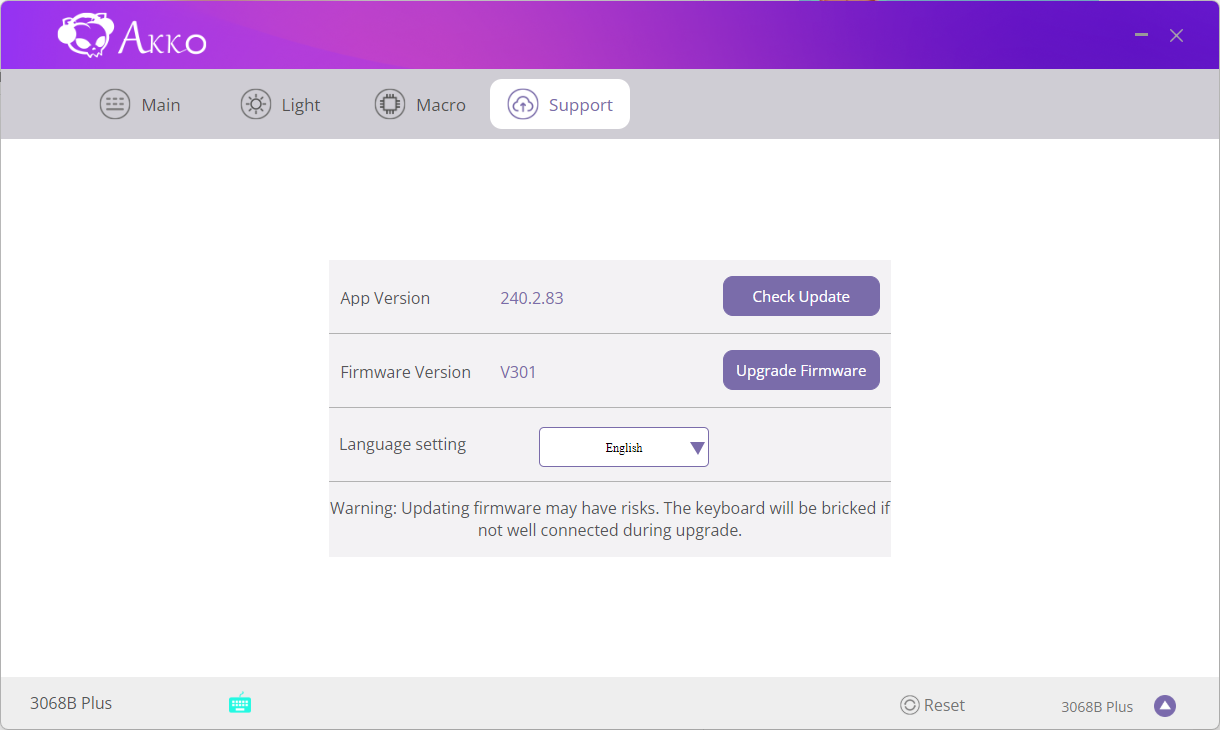The image size is (1220, 730).
Task: Click the Language setting label
Action: click(x=402, y=444)
